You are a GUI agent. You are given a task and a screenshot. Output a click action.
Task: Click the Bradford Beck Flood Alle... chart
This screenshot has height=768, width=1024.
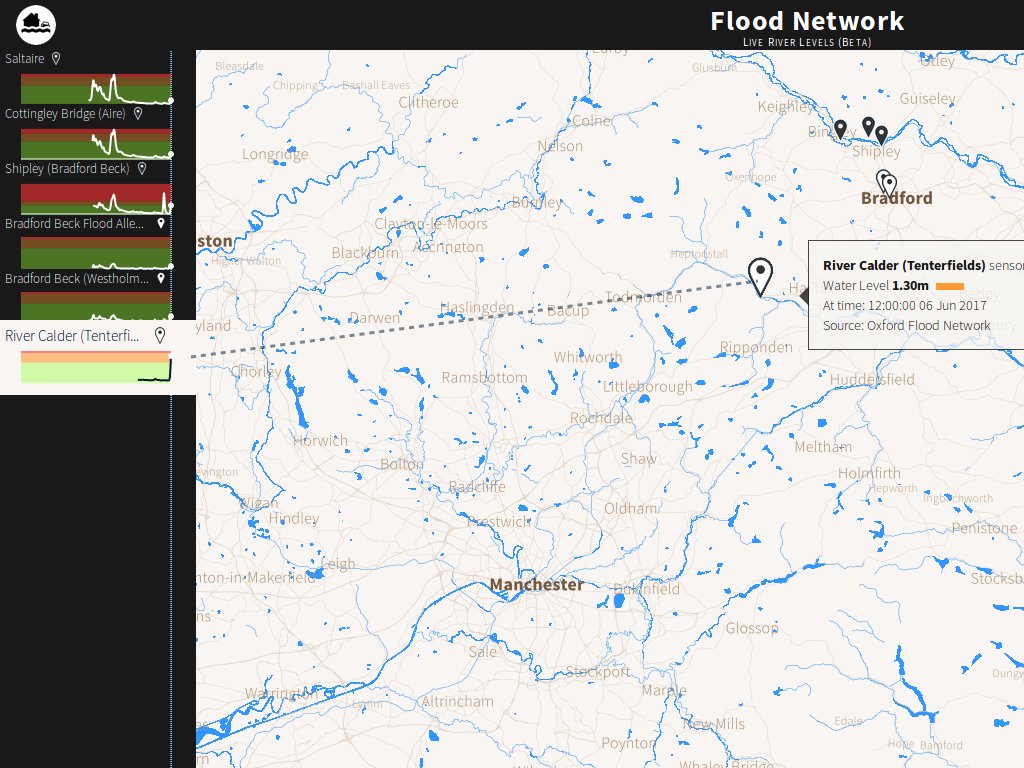(x=96, y=253)
